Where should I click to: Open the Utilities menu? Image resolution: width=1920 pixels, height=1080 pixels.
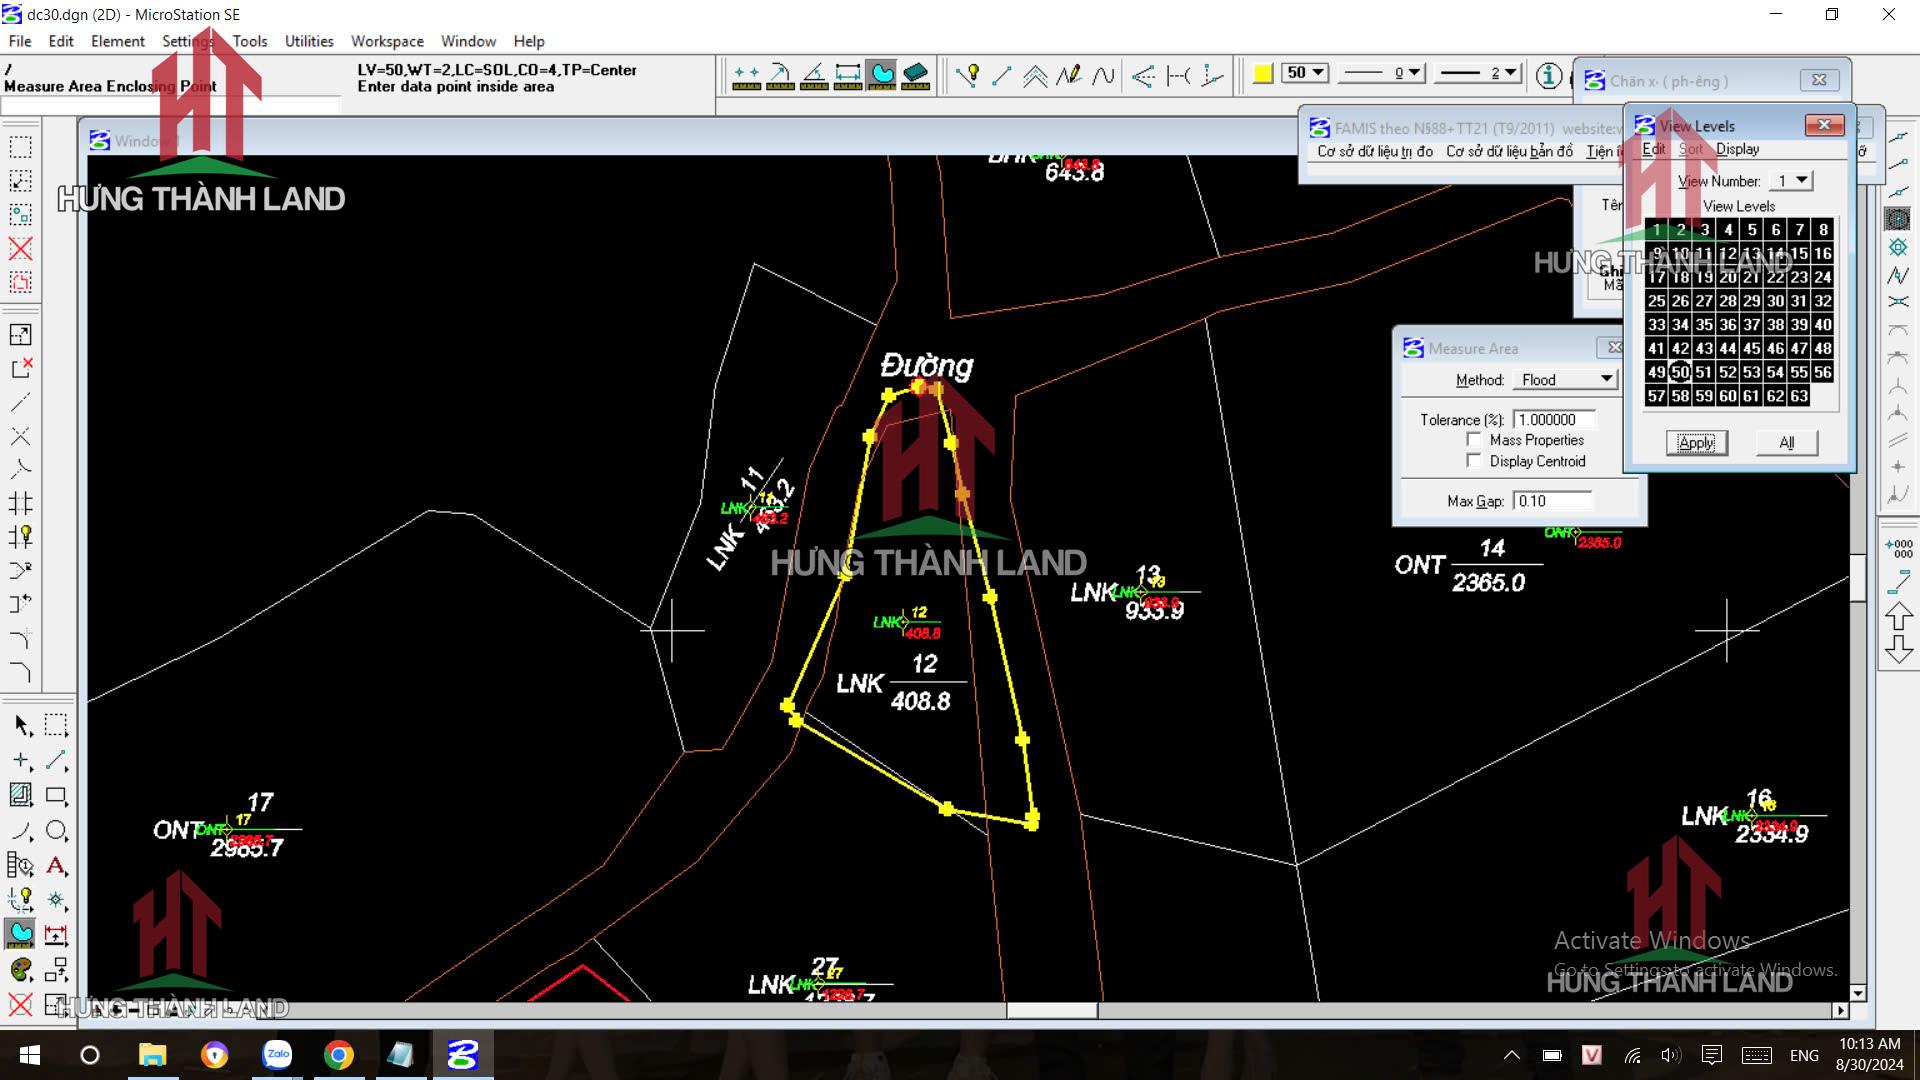coord(308,41)
